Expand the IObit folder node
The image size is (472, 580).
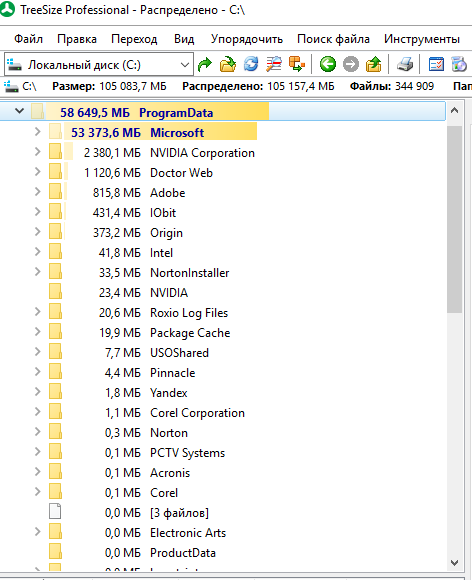coord(37,211)
